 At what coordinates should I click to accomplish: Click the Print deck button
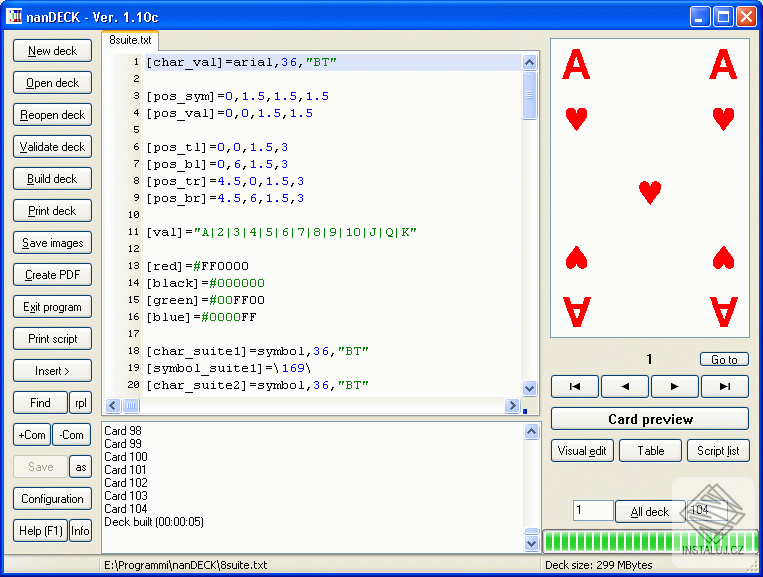coord(53,211)
